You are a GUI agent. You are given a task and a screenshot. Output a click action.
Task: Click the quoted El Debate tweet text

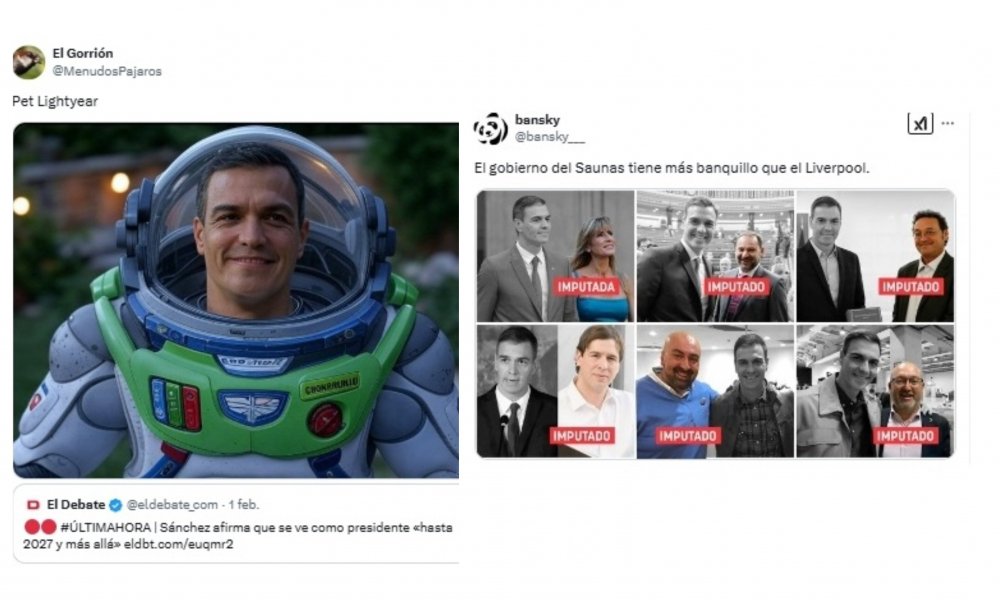tap(238, 536)
